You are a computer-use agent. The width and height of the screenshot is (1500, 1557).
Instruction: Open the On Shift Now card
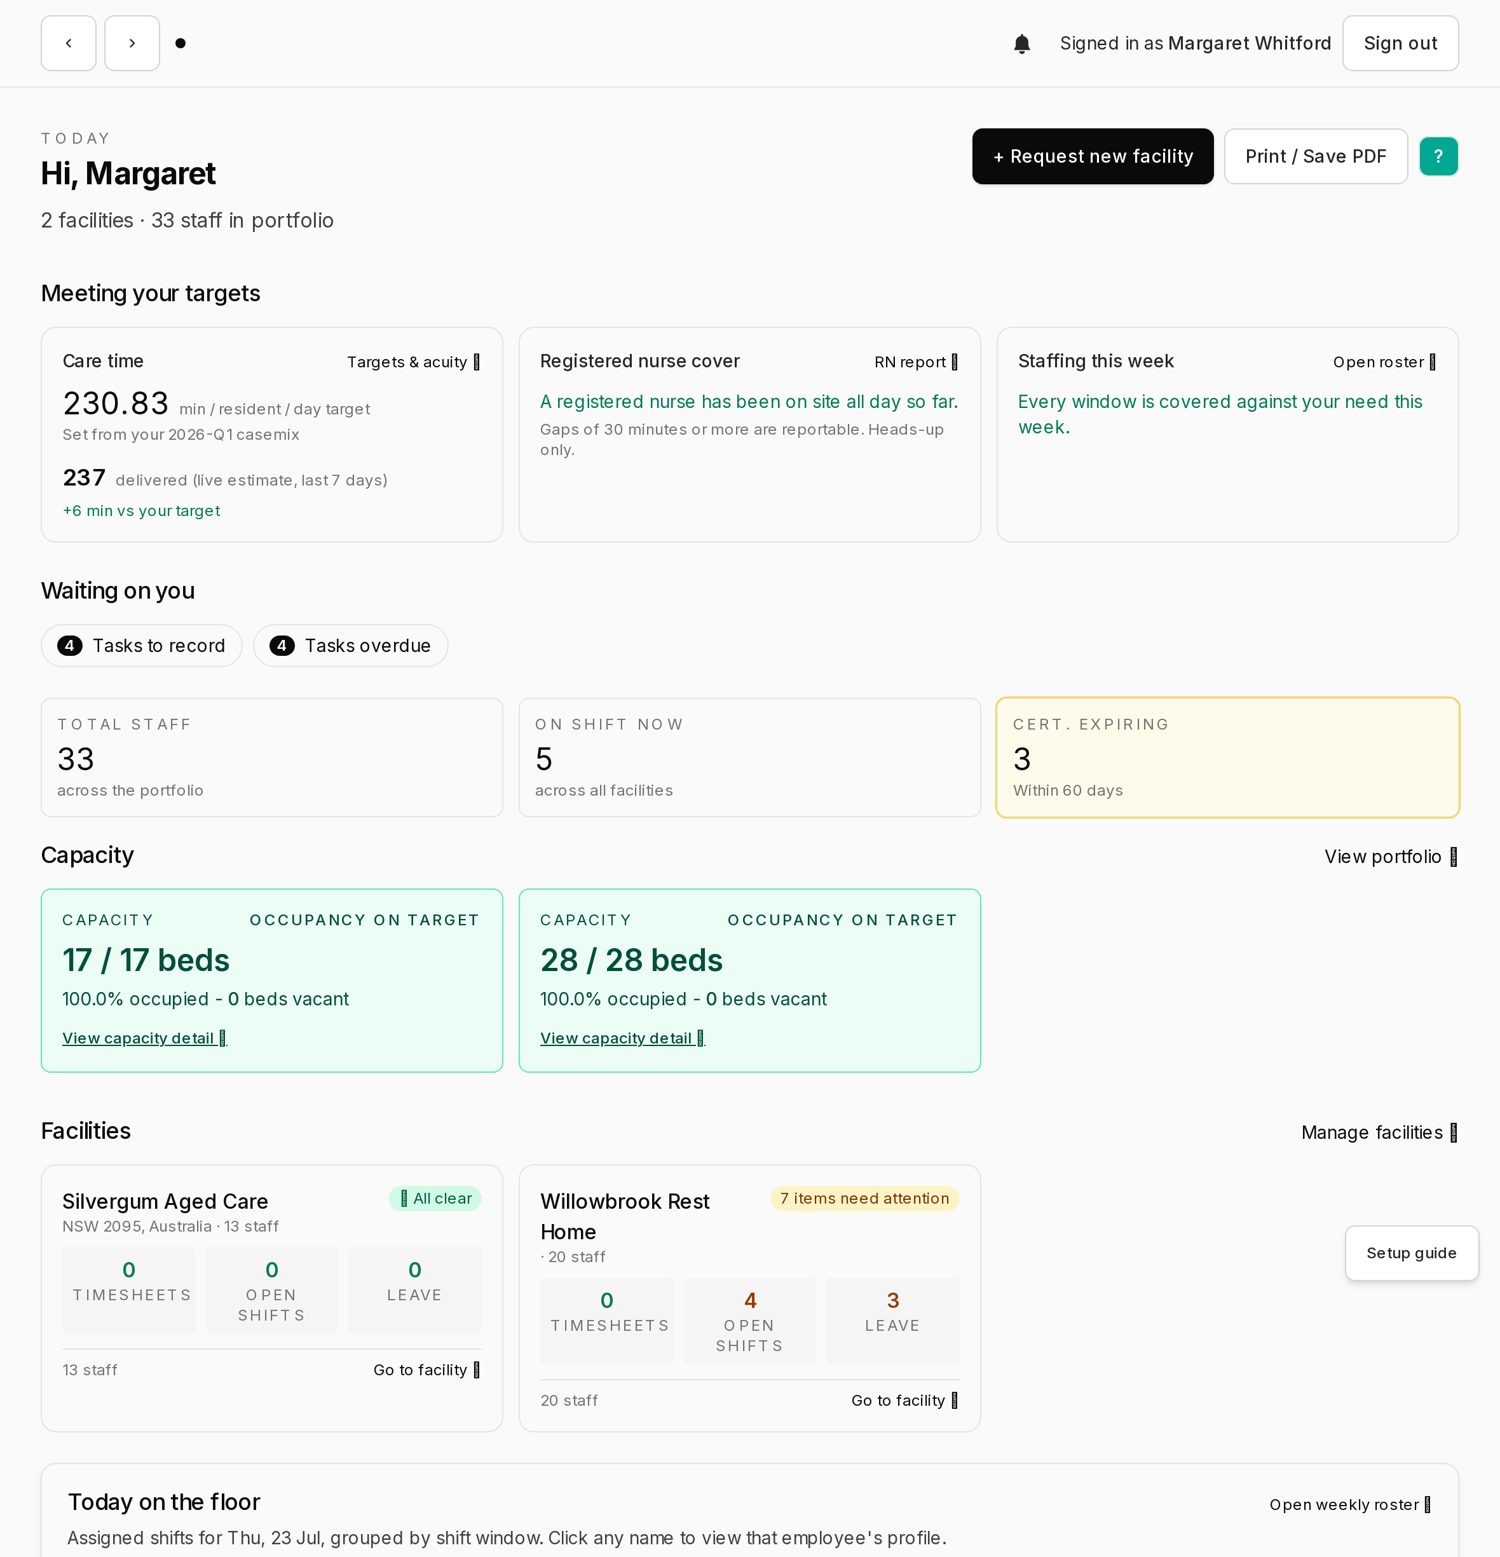pyautogui.click(x=750, y=757)
